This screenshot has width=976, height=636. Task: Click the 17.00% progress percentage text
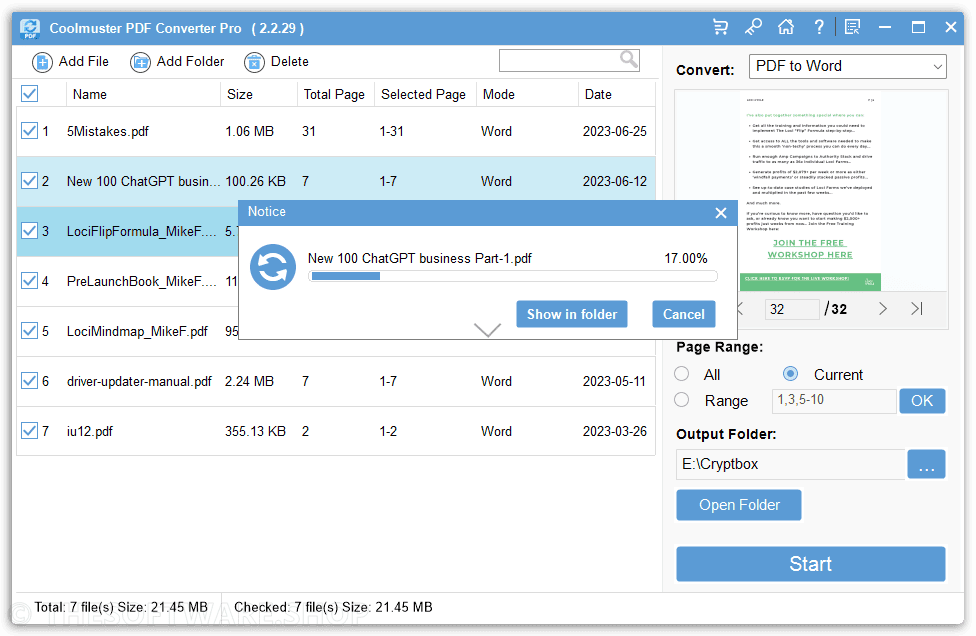pos(686,258)
